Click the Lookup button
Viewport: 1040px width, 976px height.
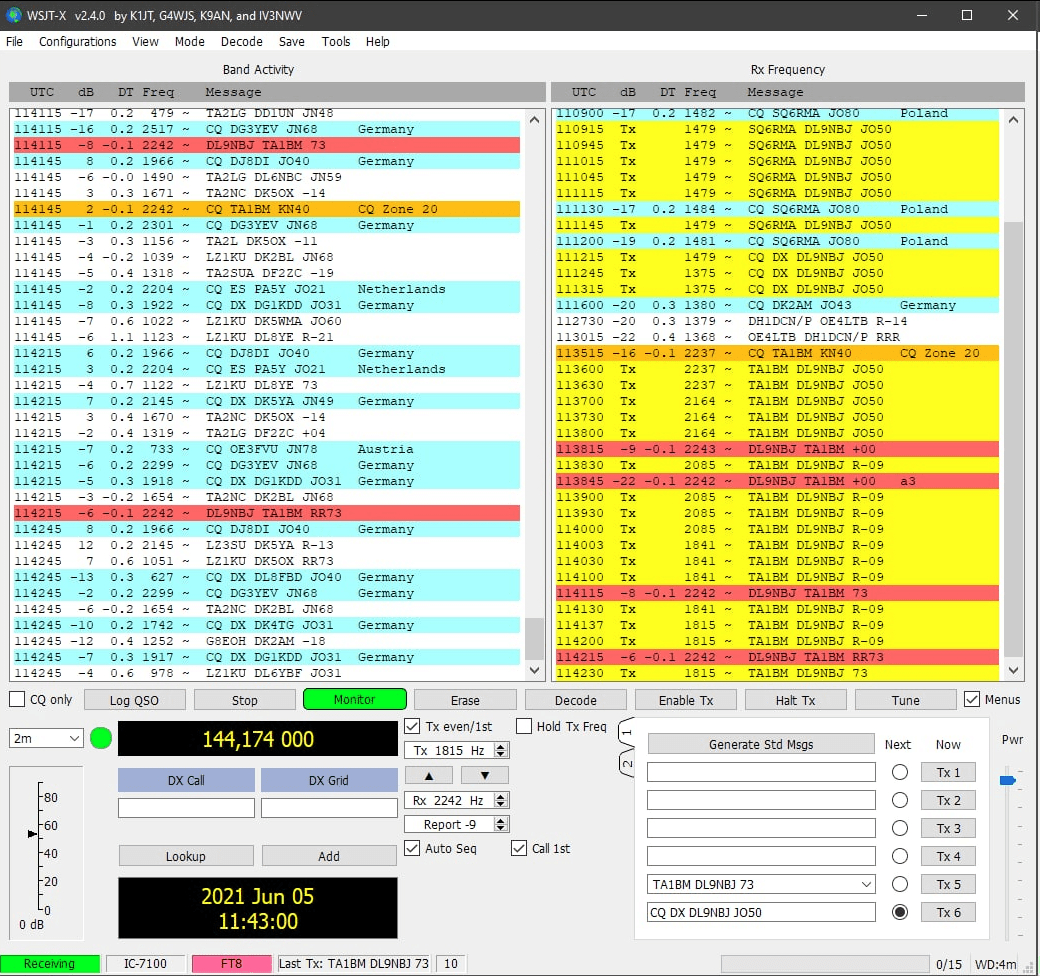[186, 856]
